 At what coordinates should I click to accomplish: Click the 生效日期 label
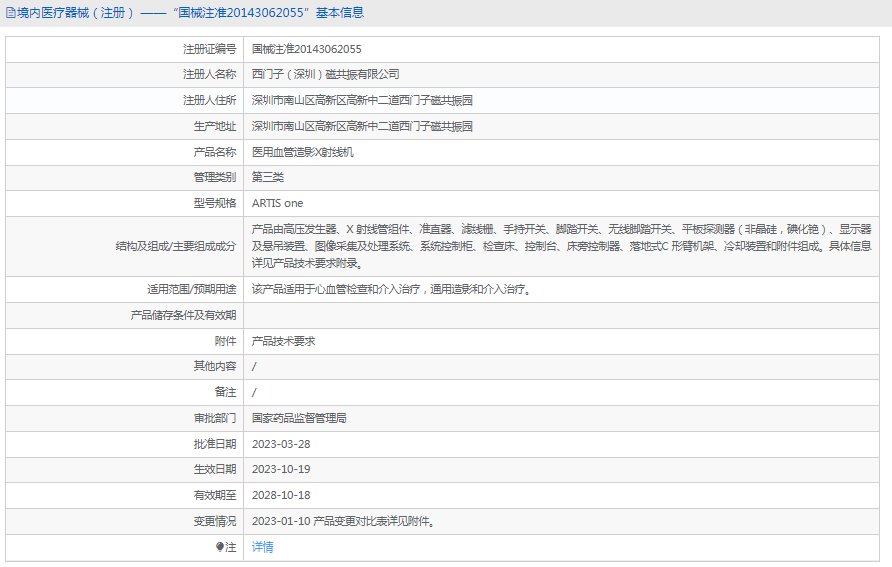point(214,469)
